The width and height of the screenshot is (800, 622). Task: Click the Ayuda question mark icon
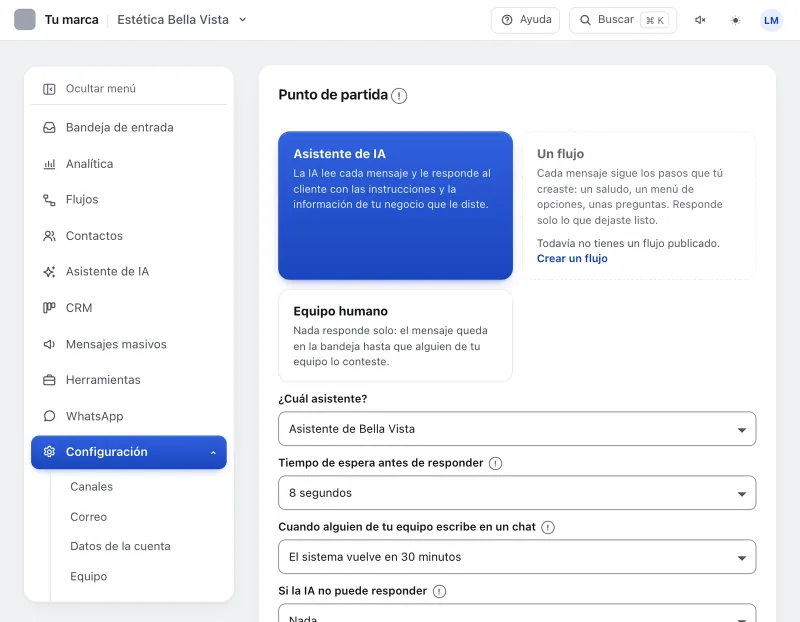507,20
